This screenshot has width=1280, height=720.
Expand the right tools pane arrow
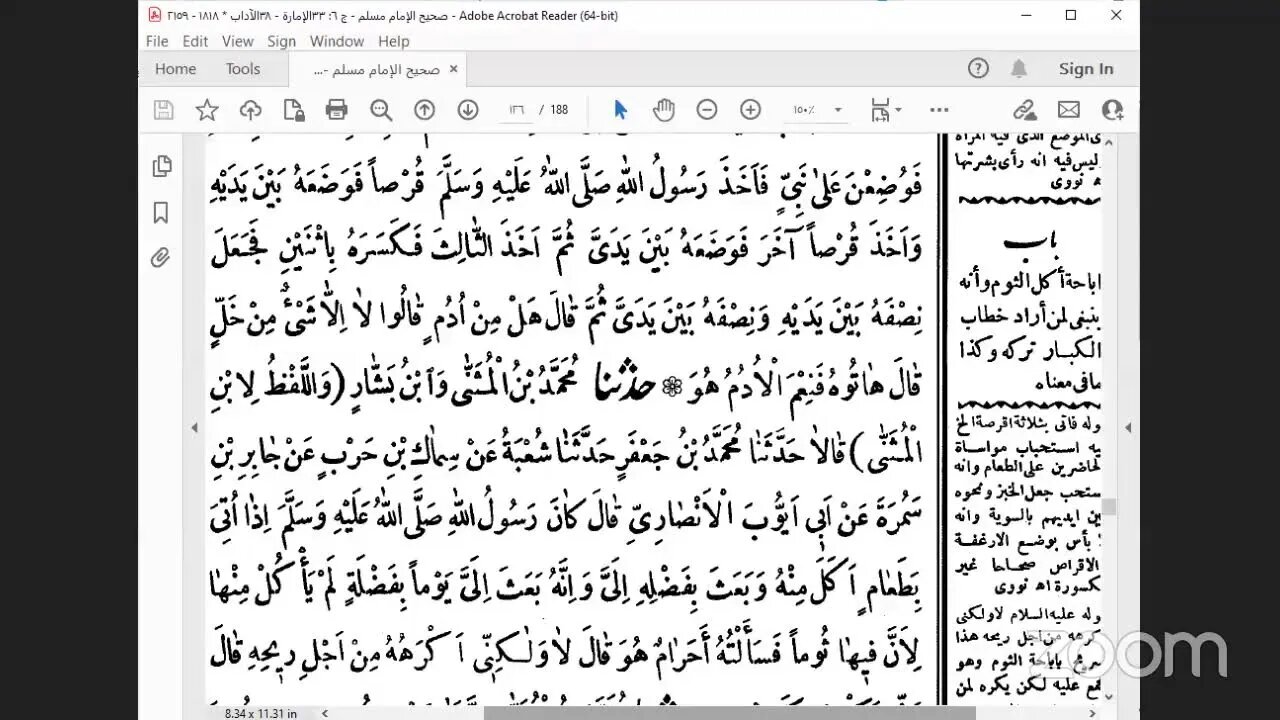(1129, 428)
